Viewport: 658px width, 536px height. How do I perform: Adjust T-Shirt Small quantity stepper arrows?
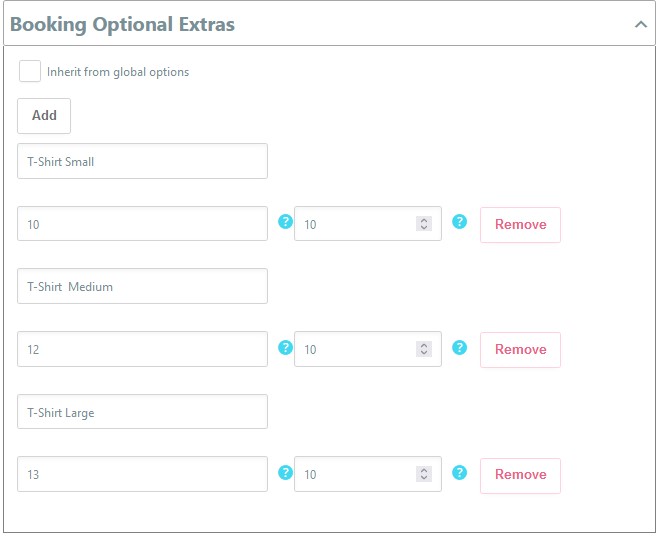pos(424,224)
